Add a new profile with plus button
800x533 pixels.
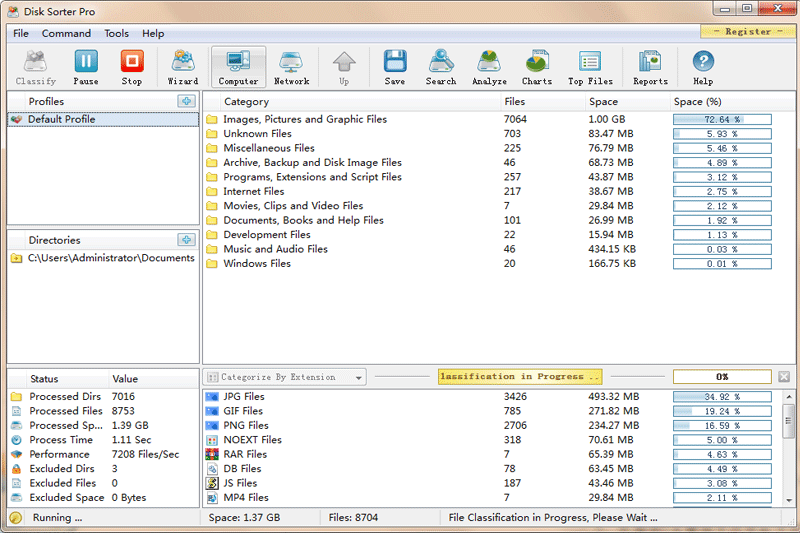tap(186, 101)
